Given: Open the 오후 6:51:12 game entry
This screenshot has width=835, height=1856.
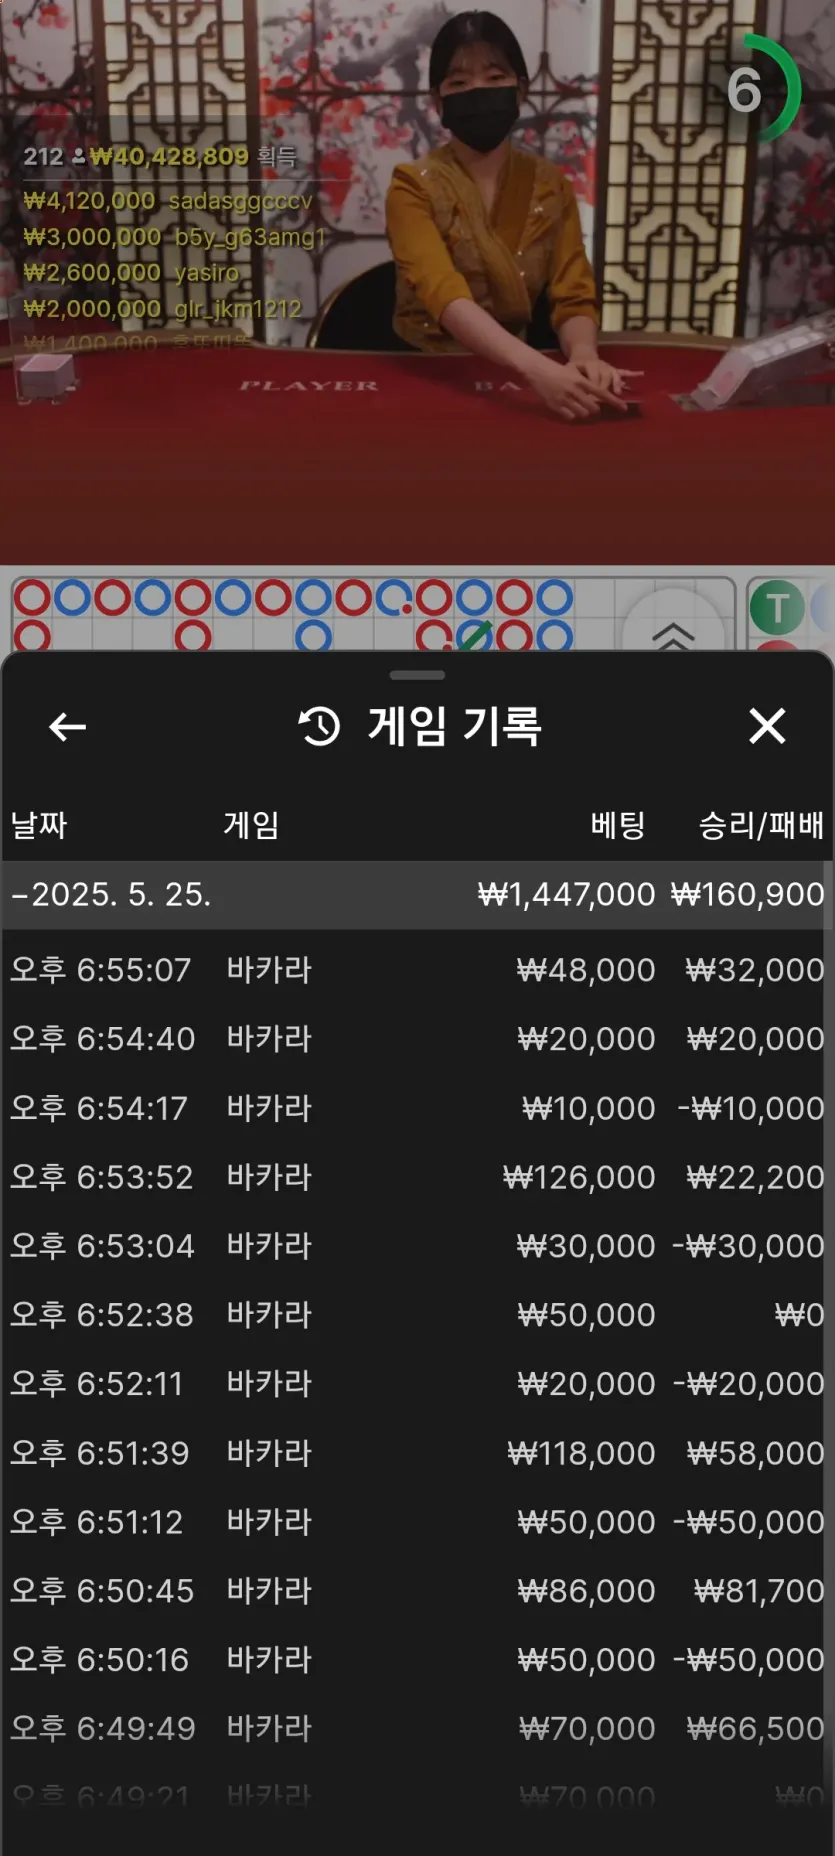Looking at the screenshot, I should pyautogui.click(x=417, y=1522).
